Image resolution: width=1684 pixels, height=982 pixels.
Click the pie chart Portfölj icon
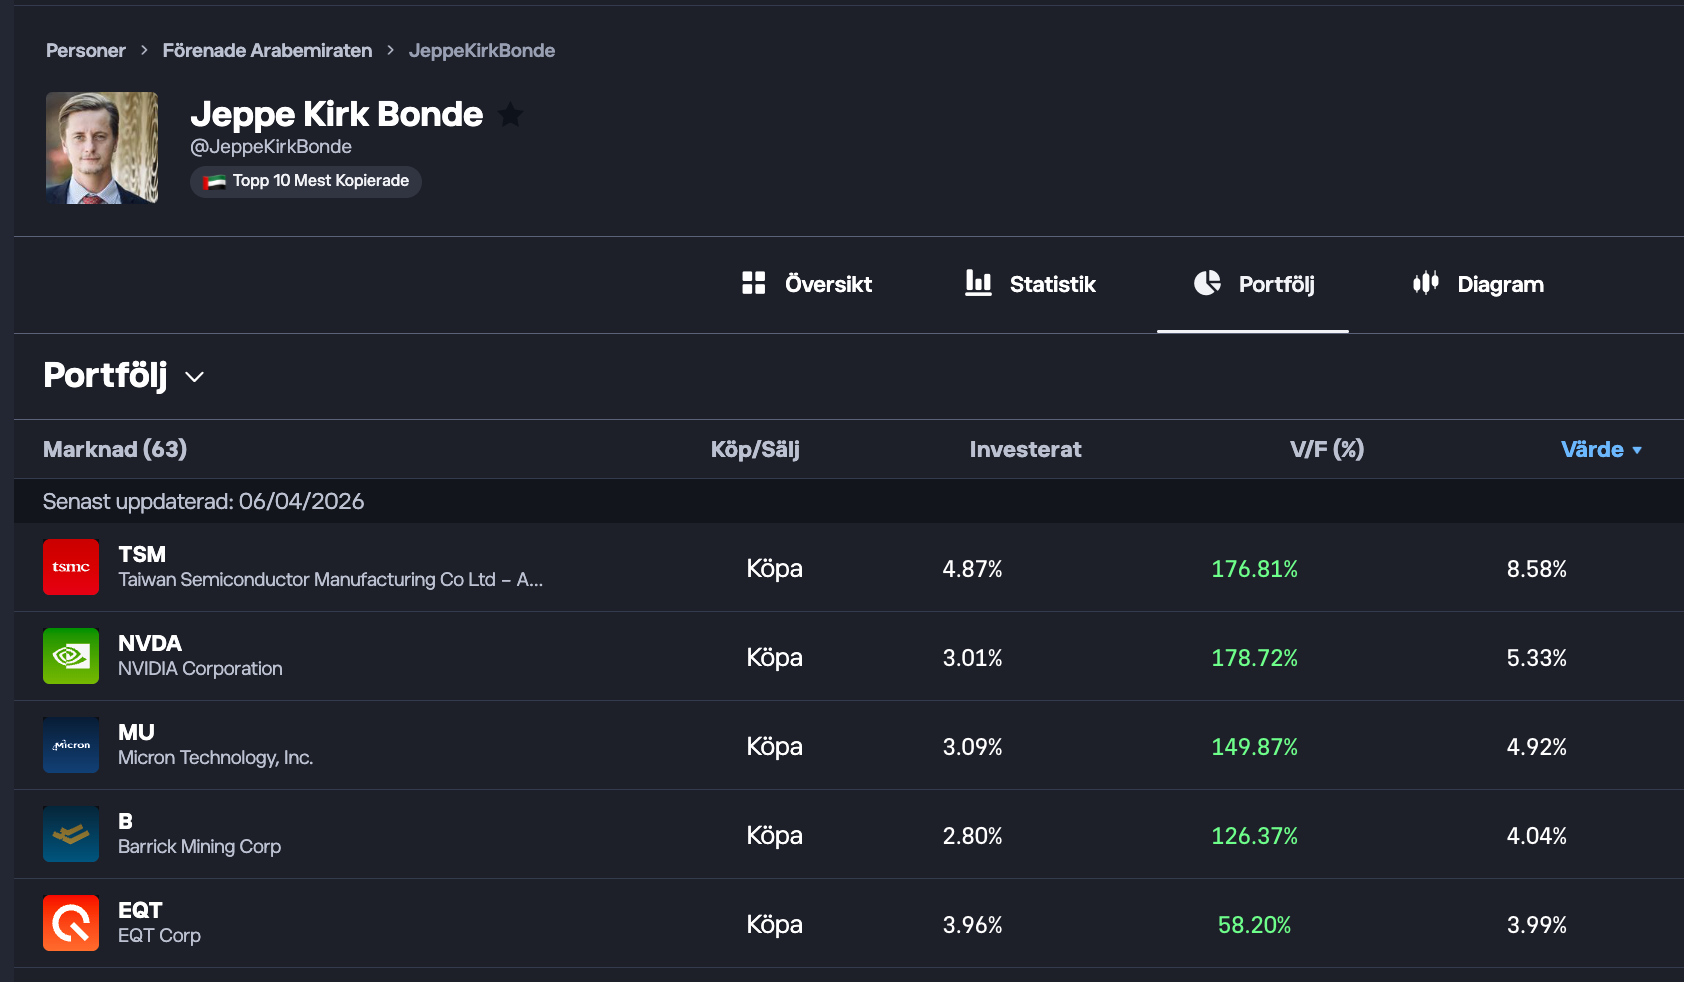[x=1207, y=283]
